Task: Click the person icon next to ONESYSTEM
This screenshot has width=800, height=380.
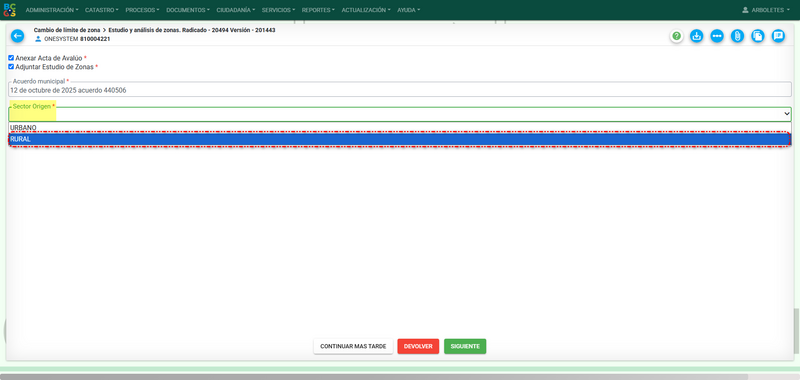Action: click(x=38, y=39)
